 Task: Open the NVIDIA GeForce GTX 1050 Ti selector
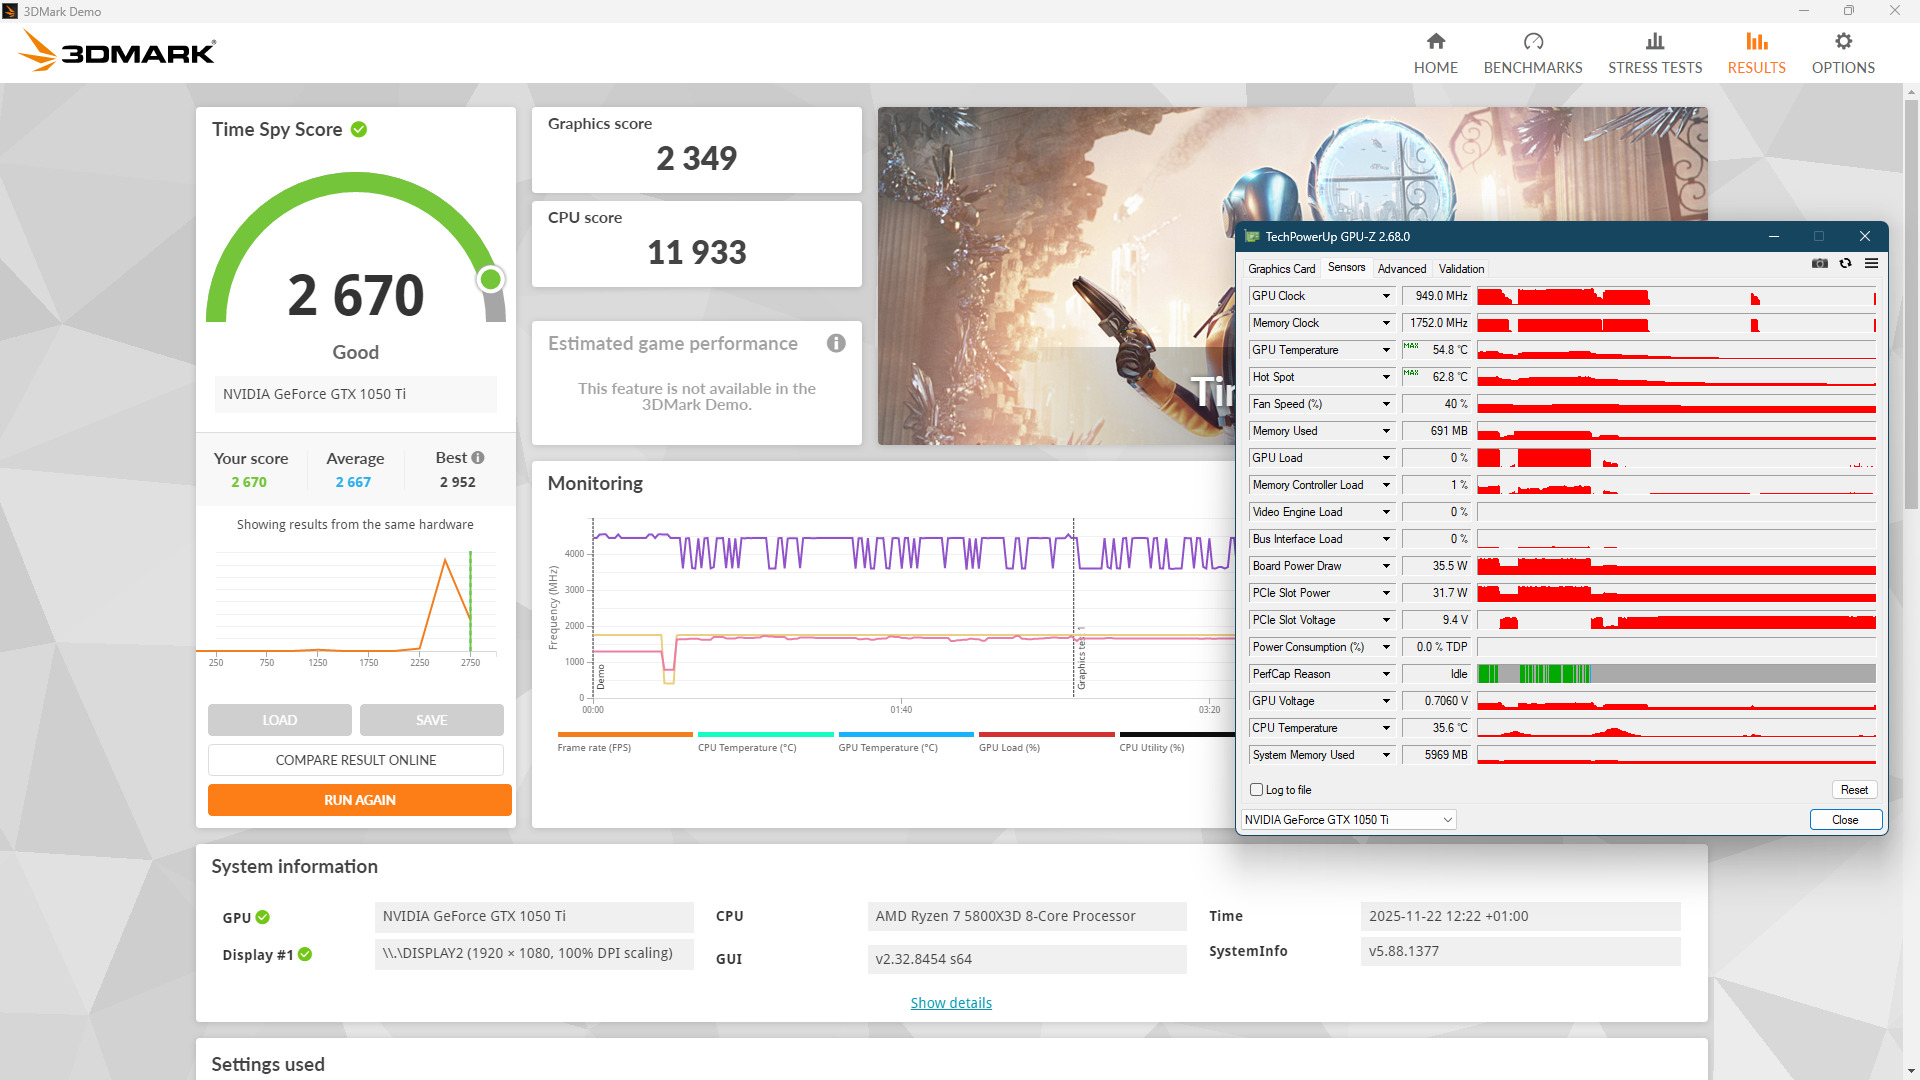point(1347,820)
